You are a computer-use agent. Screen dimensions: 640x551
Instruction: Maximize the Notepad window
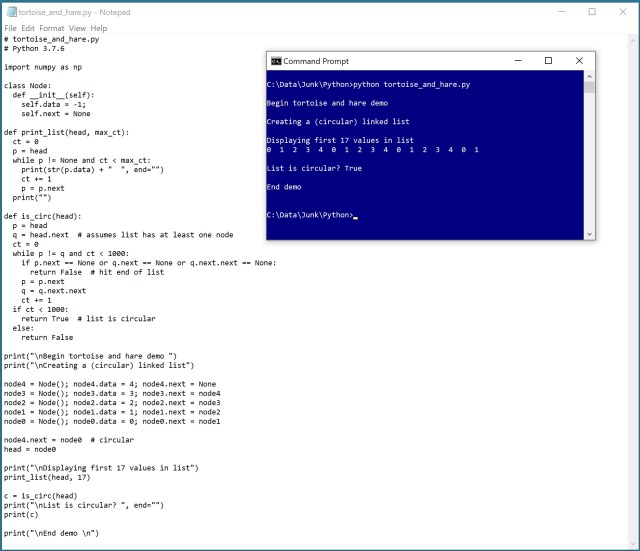pyautogui.click(x=592, y=11)
